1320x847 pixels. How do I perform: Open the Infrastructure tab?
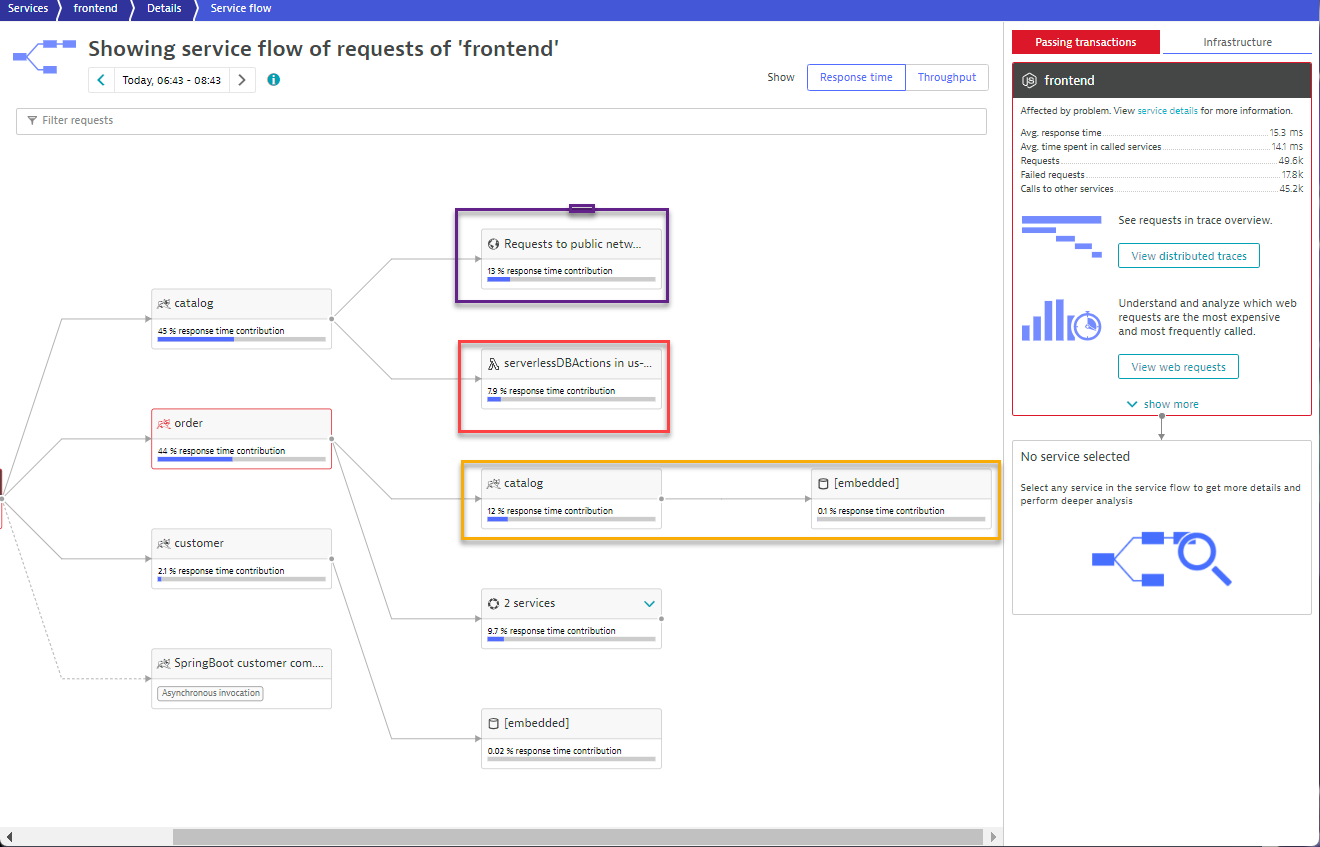click(x=1237, y=42)
